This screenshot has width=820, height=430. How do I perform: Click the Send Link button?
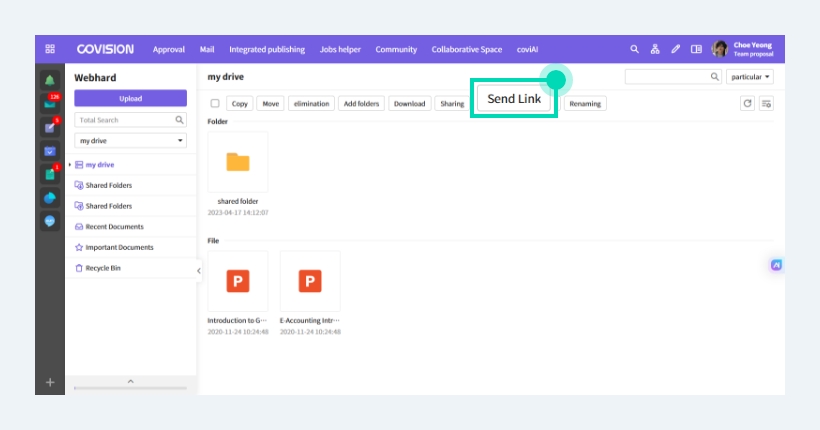pyautogui.click(x=514, y=98)
